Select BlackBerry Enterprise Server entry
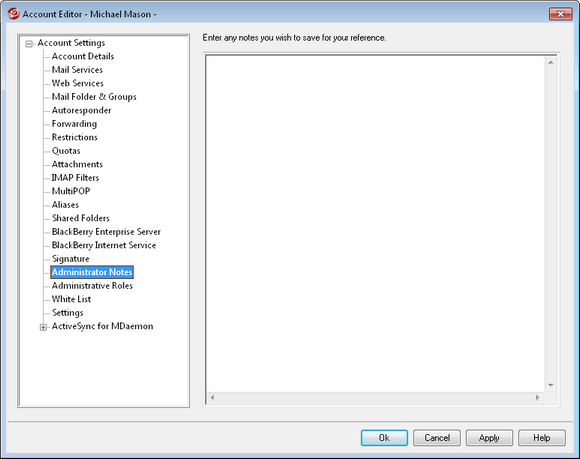Image resolution: width=580 pixels, height=459 pixels. click(106, 232)
